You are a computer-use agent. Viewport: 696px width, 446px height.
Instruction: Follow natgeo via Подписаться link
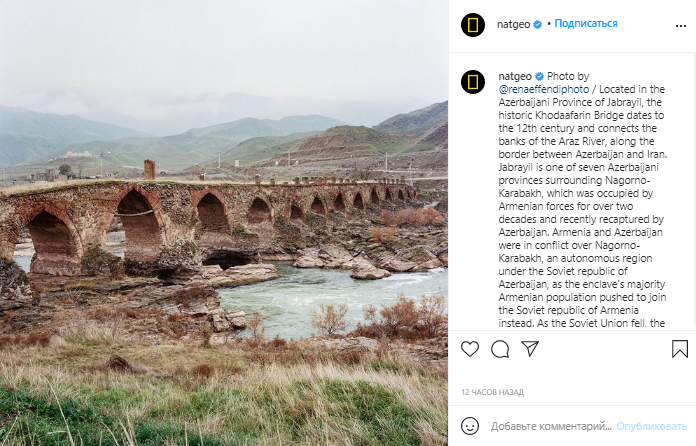tap(585, 24)
